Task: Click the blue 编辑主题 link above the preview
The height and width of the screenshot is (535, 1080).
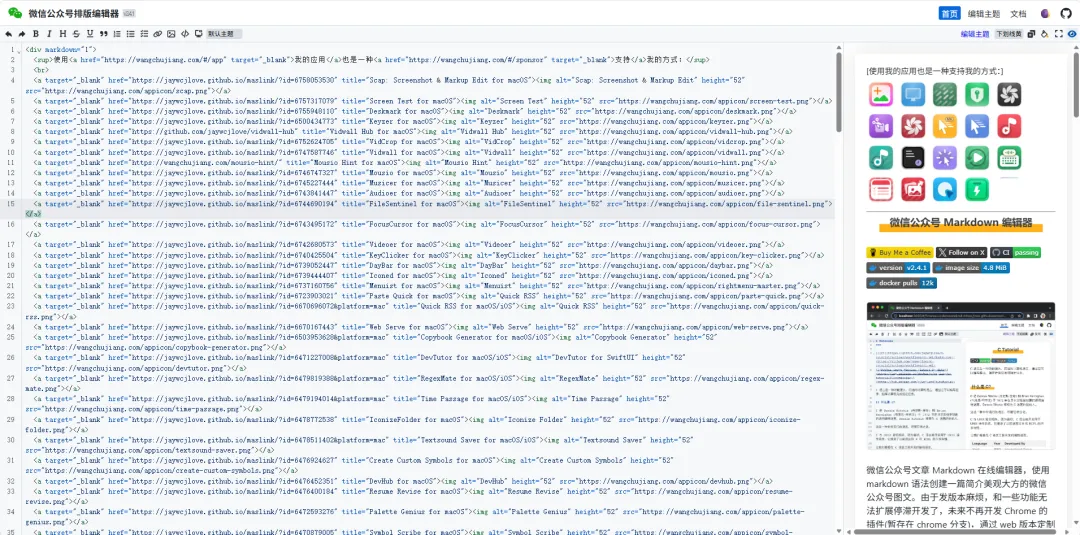Action: 975,34
